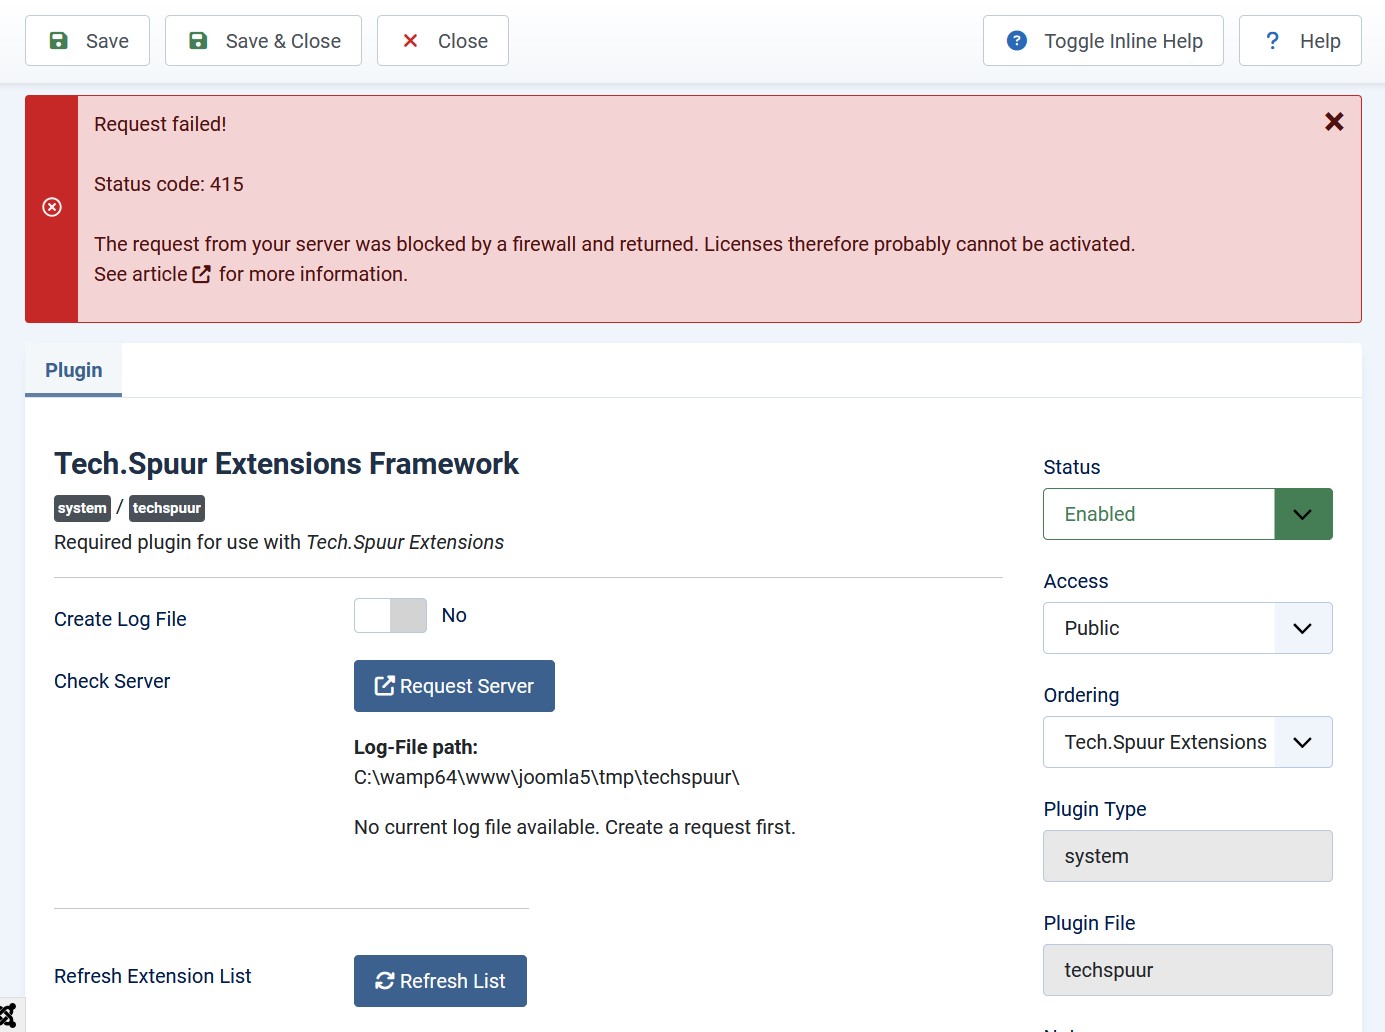Click the Joomla logo icon in corner
Image resolution: width=1385 pixels, height=1032 pixels.
8,1016
